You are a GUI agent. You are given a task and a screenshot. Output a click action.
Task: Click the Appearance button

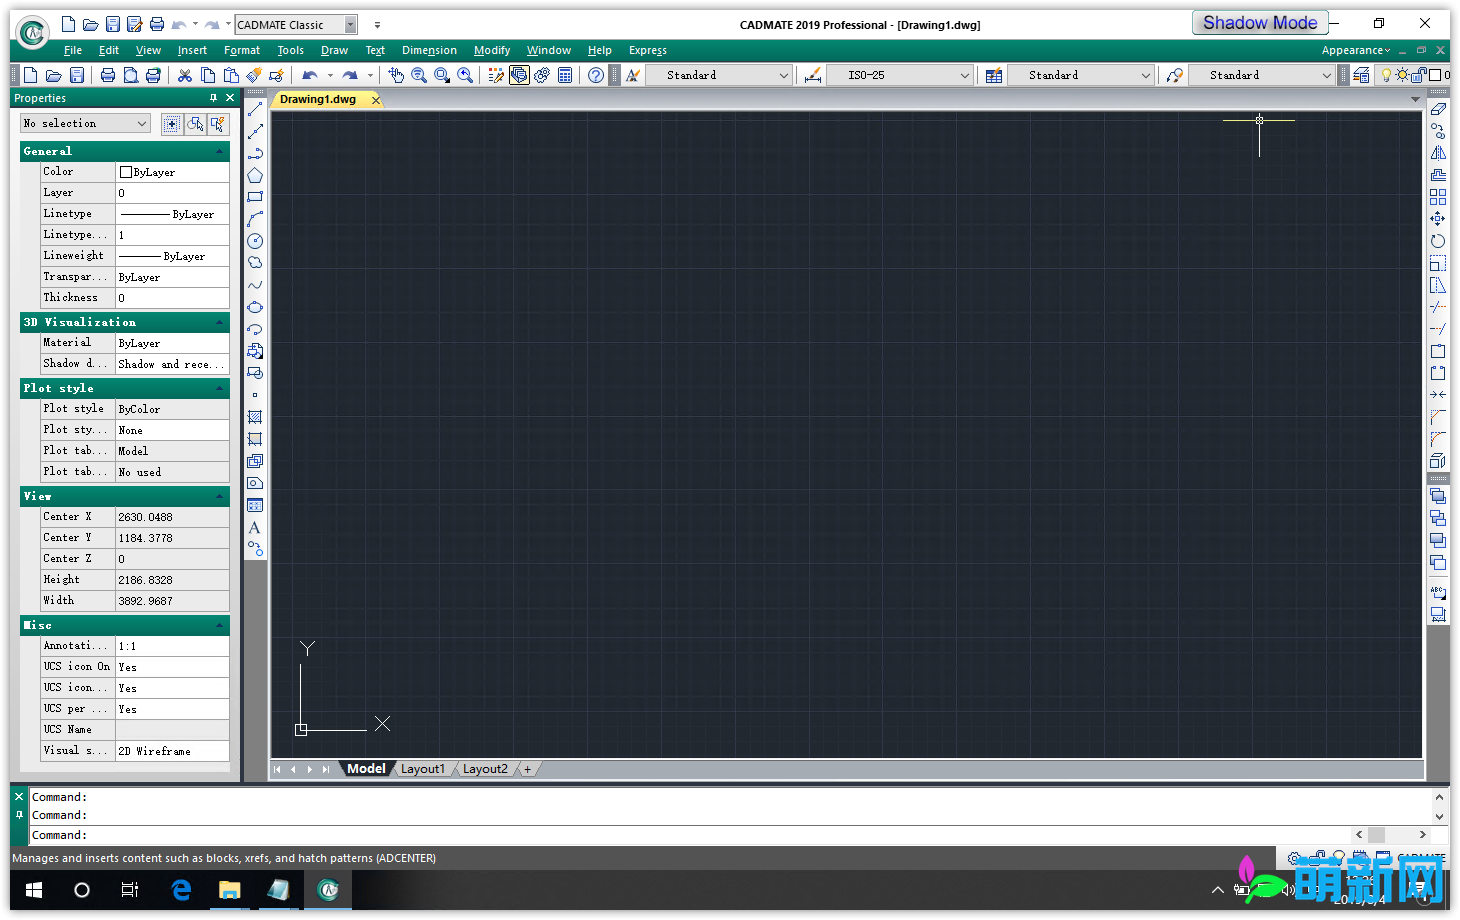coord(1355,50)
